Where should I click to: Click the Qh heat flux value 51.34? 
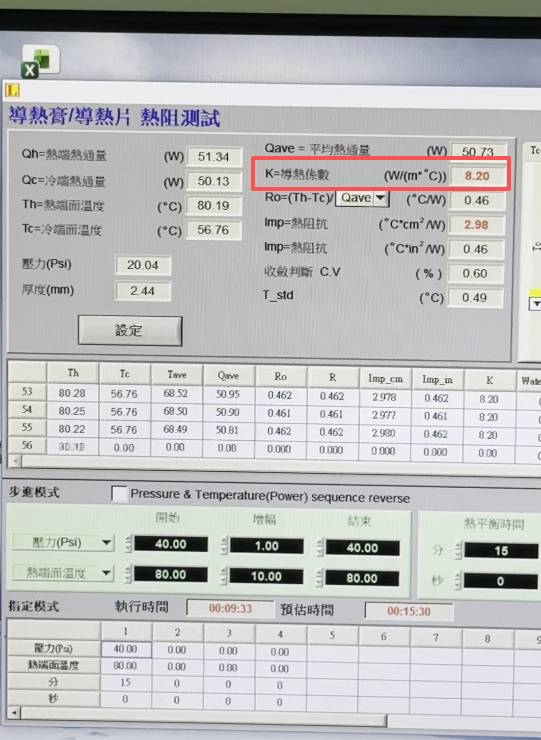point(214,157)
